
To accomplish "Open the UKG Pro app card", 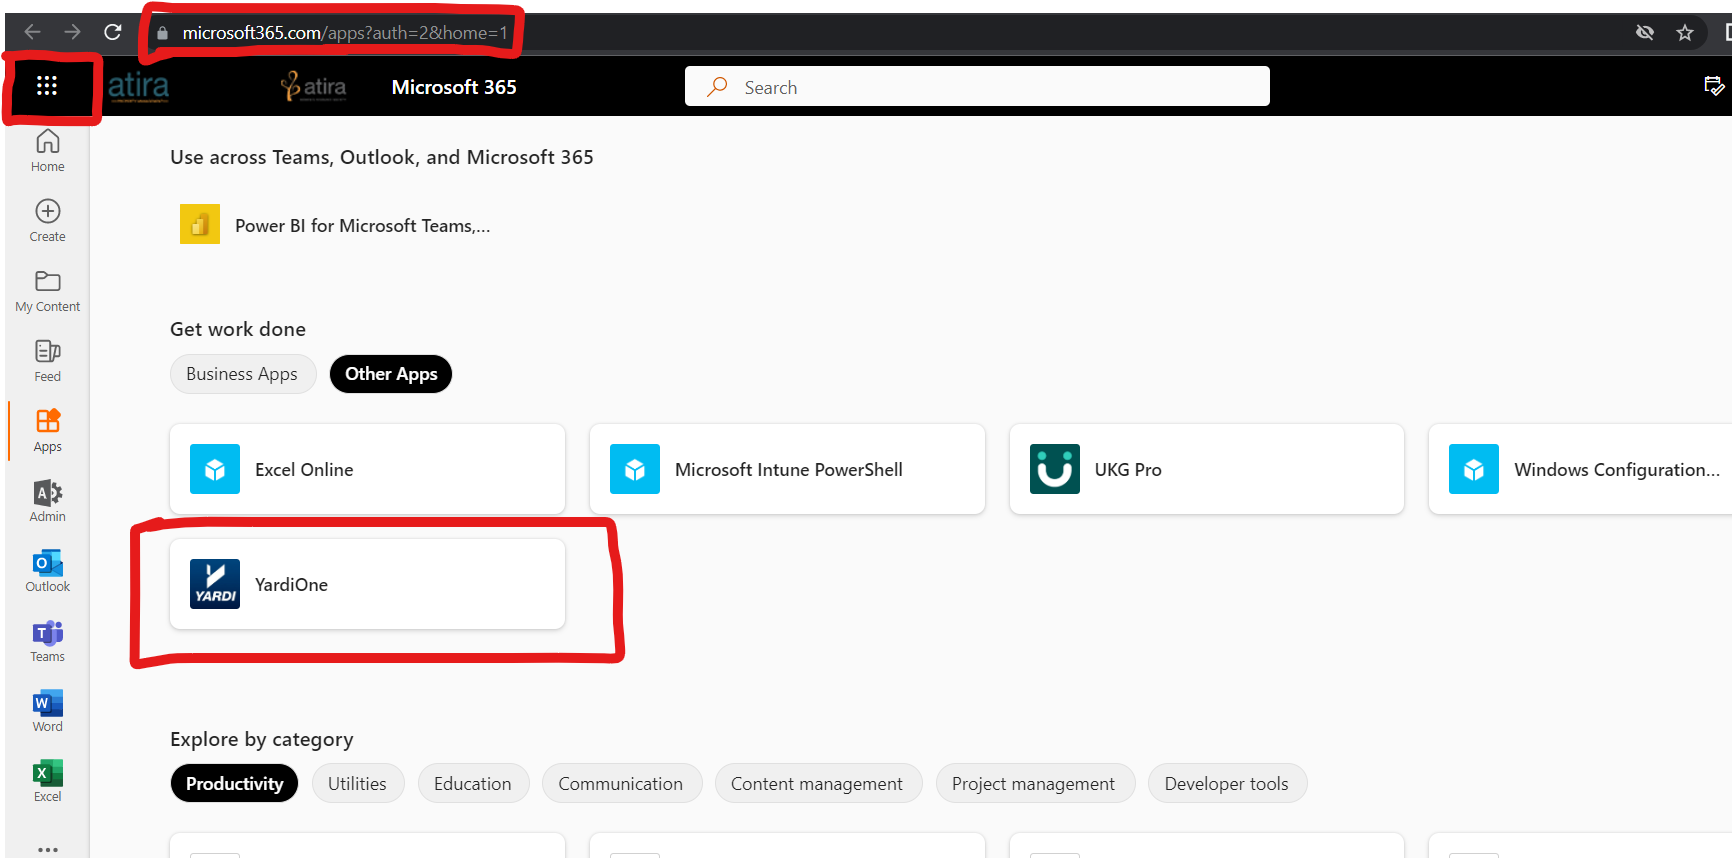I will coord(1207,469).
